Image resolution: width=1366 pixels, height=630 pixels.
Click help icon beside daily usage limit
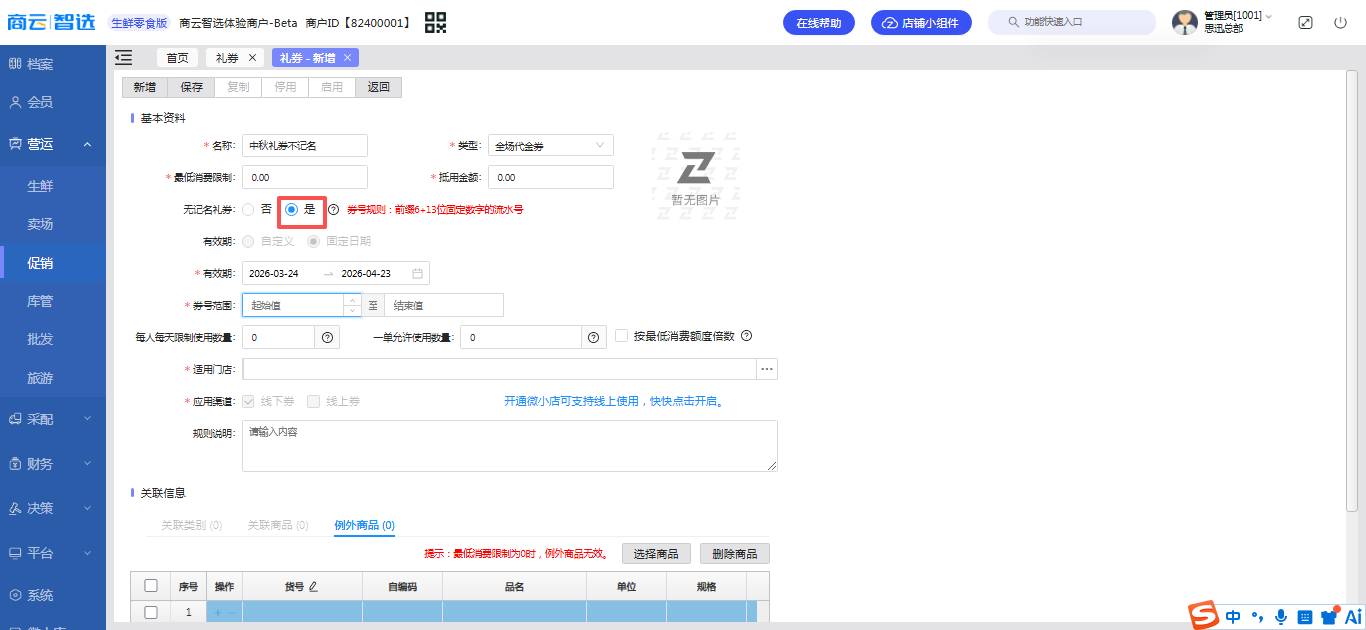328,338
